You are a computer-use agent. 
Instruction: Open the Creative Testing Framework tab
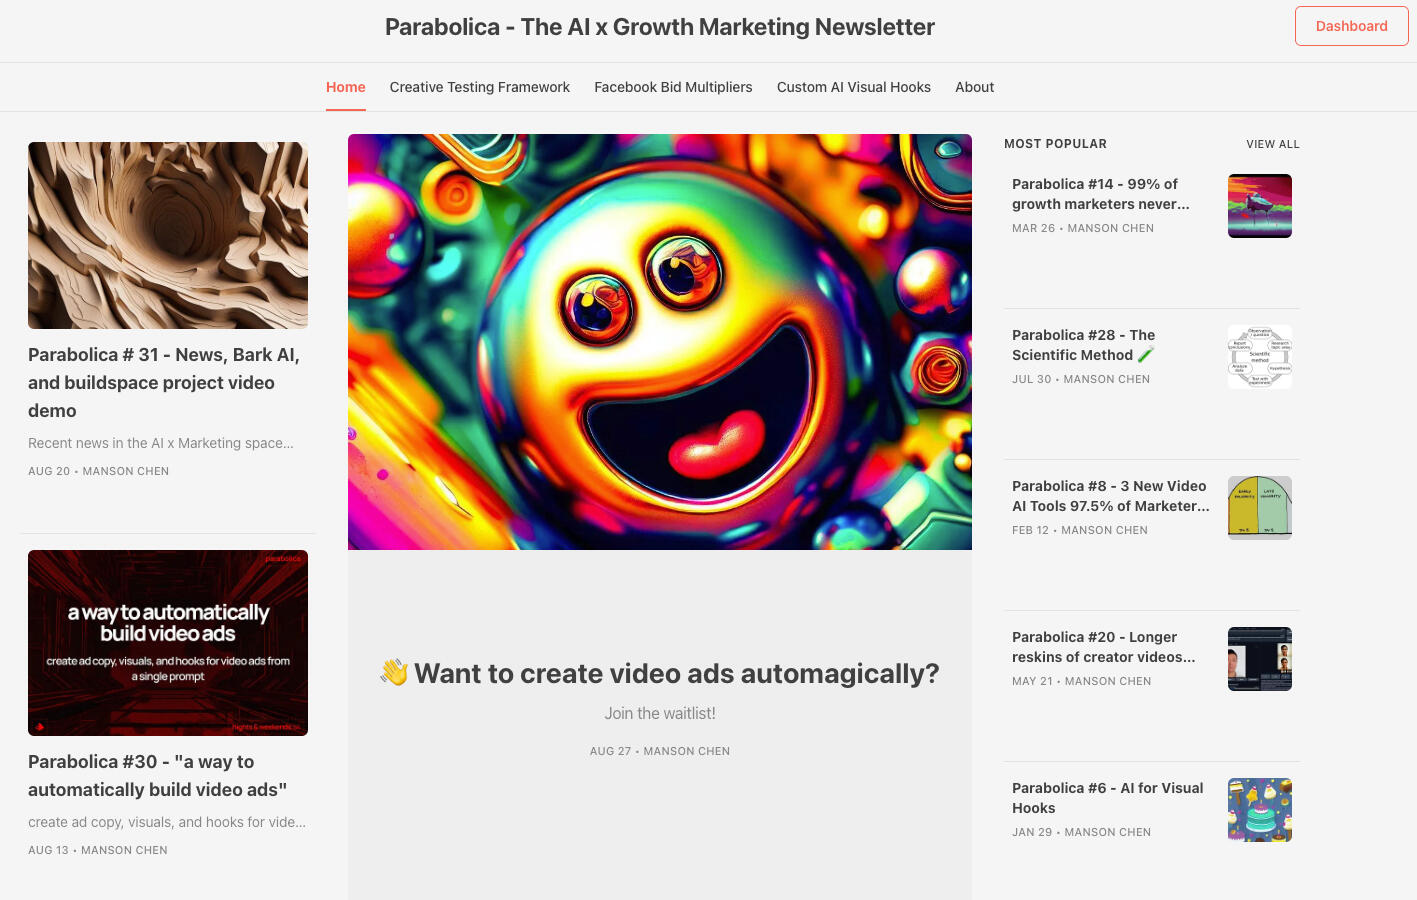click(479, 87)
